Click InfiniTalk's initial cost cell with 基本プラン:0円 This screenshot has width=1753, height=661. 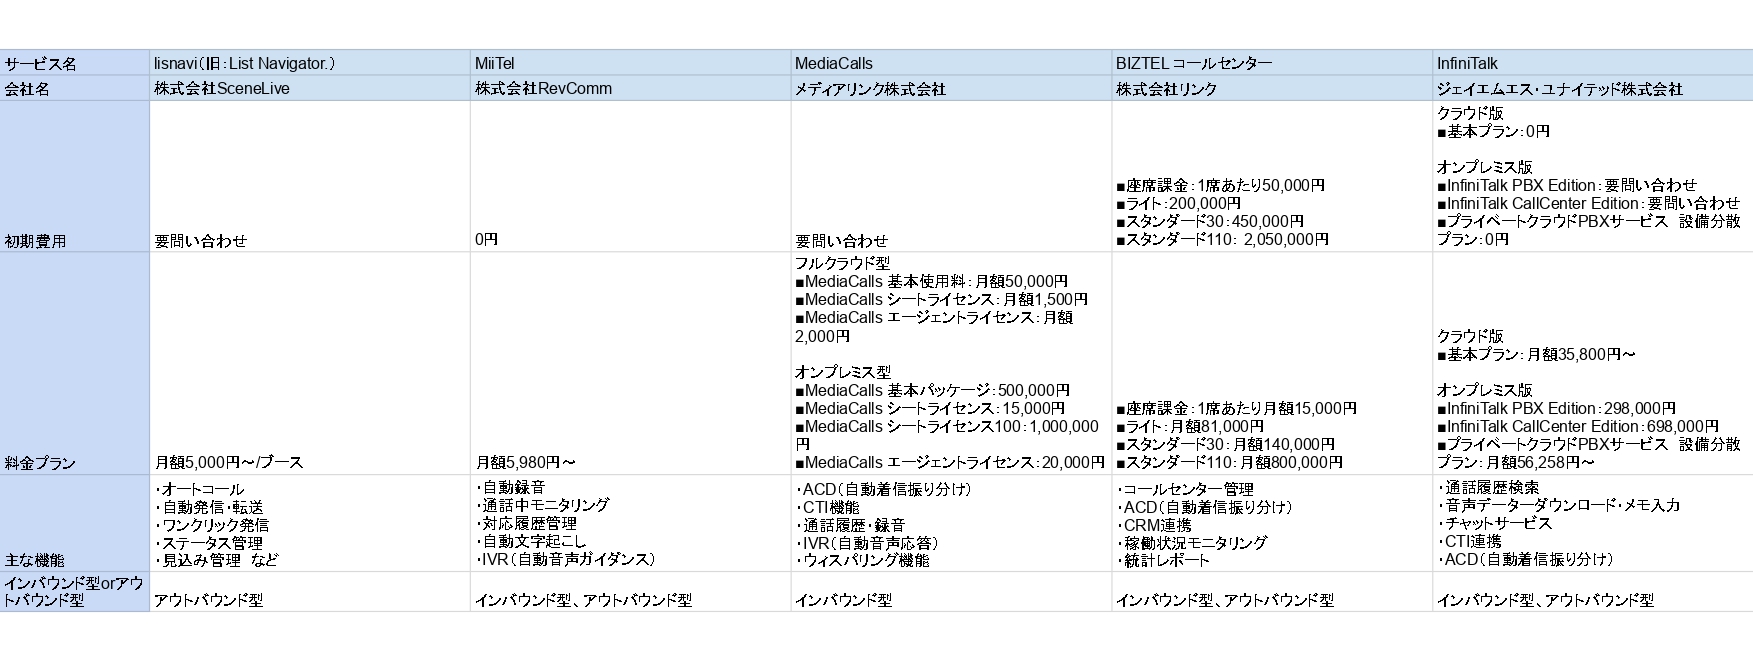click(1593, 176)
